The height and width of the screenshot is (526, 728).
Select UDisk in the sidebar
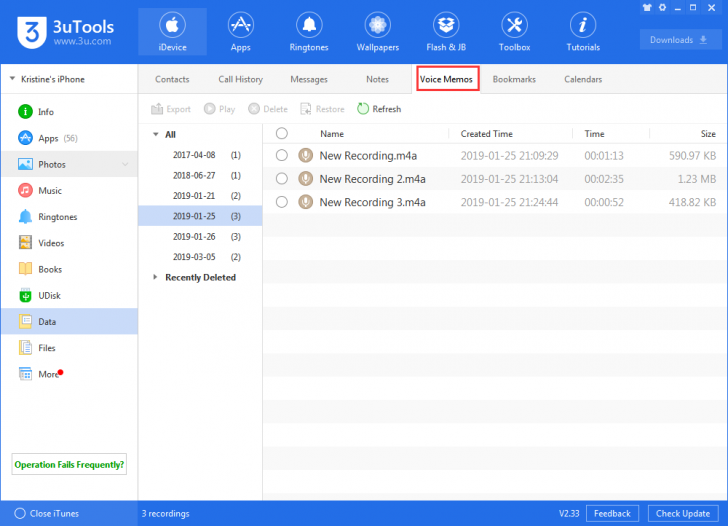pos(70,296)
